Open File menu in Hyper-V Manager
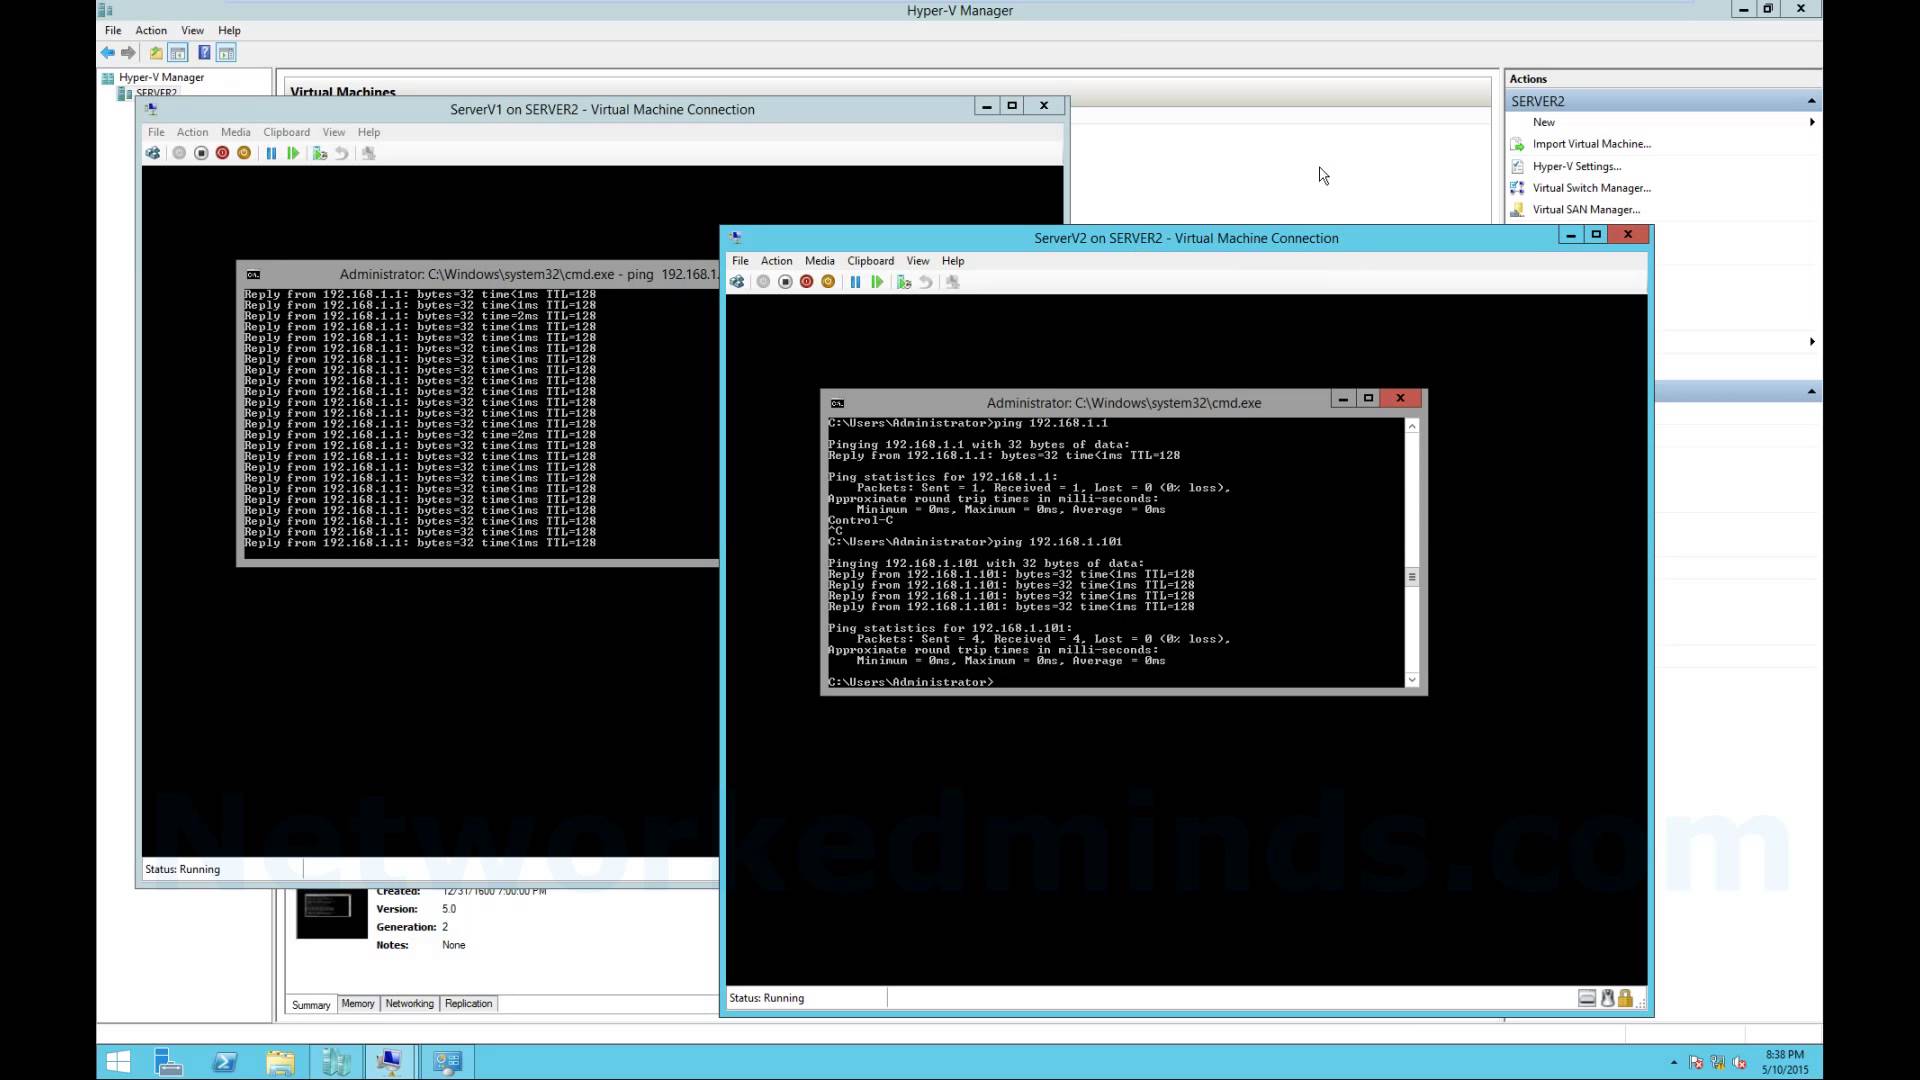This screenshot has height=1080, width=1920. (113, 30)
